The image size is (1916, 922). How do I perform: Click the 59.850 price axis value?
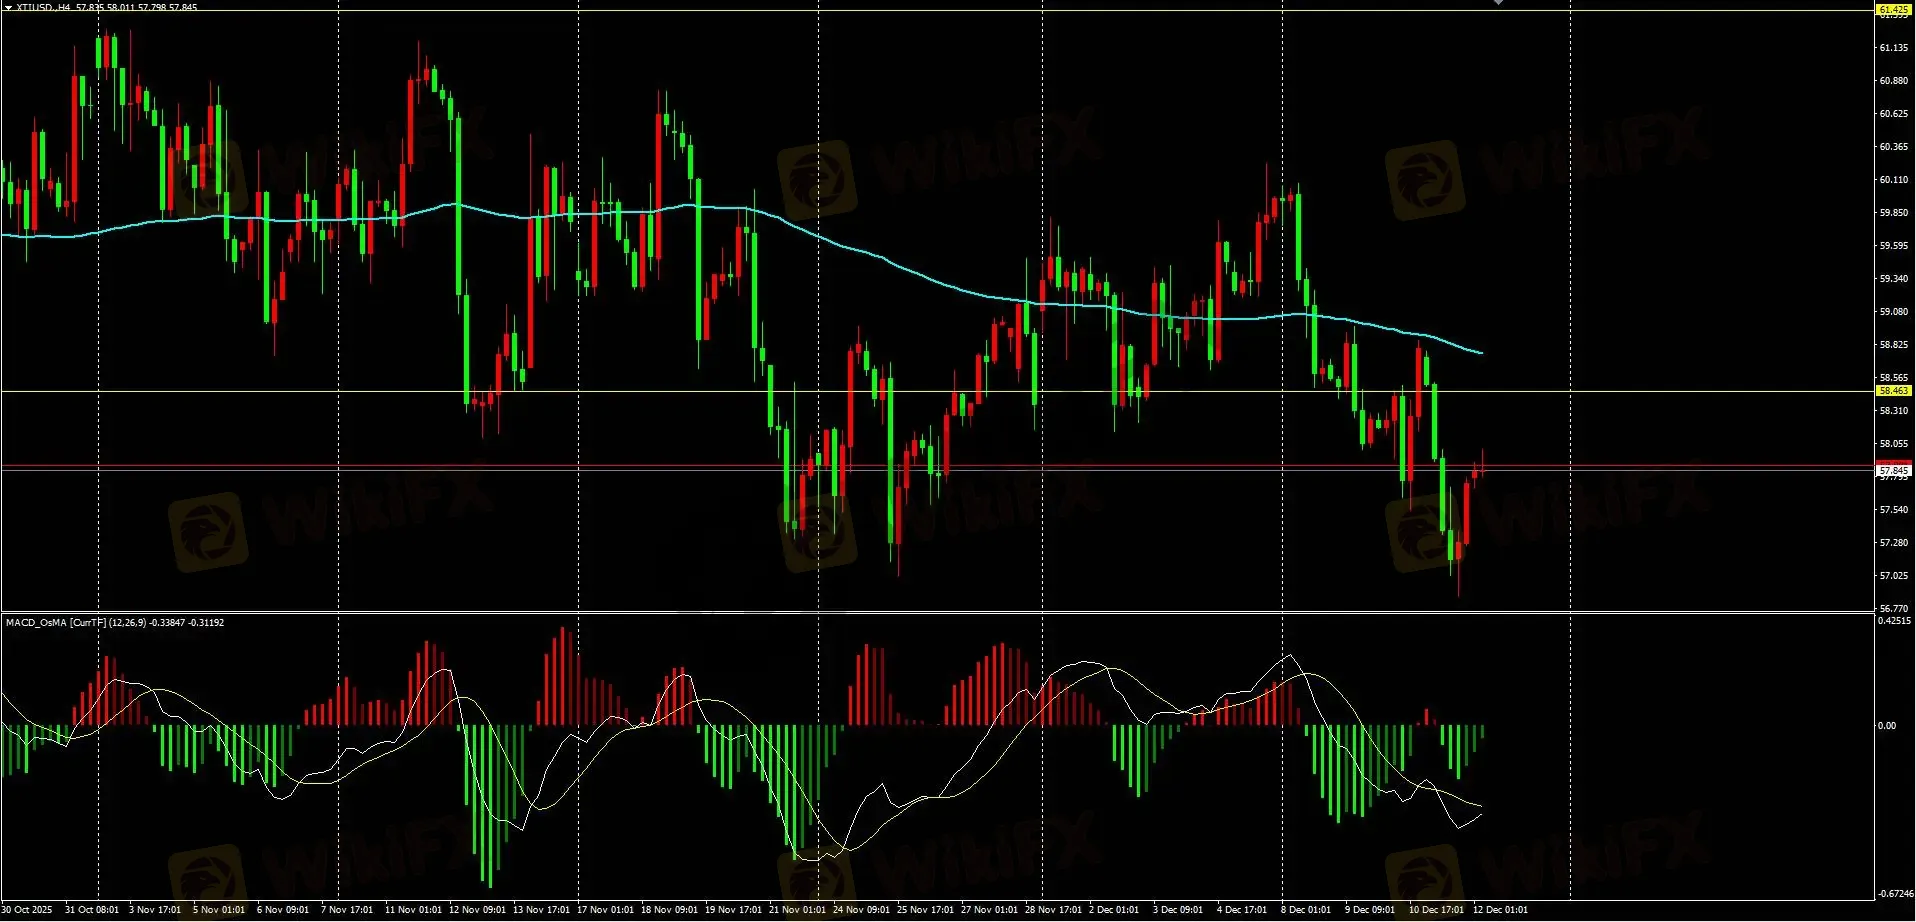pyautogui.click(x=1894, y=213)
